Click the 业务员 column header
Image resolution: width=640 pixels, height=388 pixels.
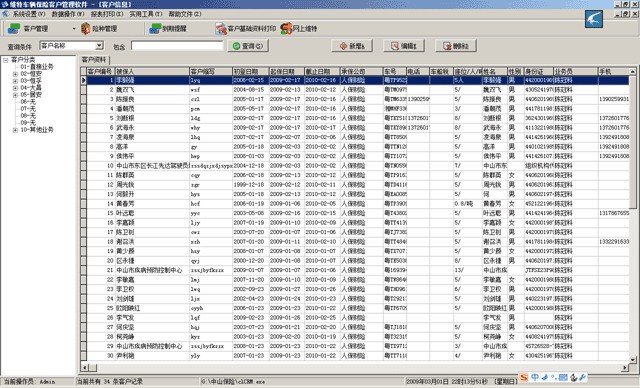tap(576, 71)
